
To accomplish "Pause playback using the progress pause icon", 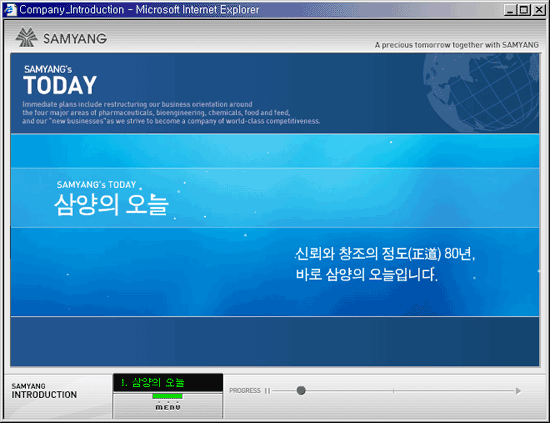I will click(268, 391).
